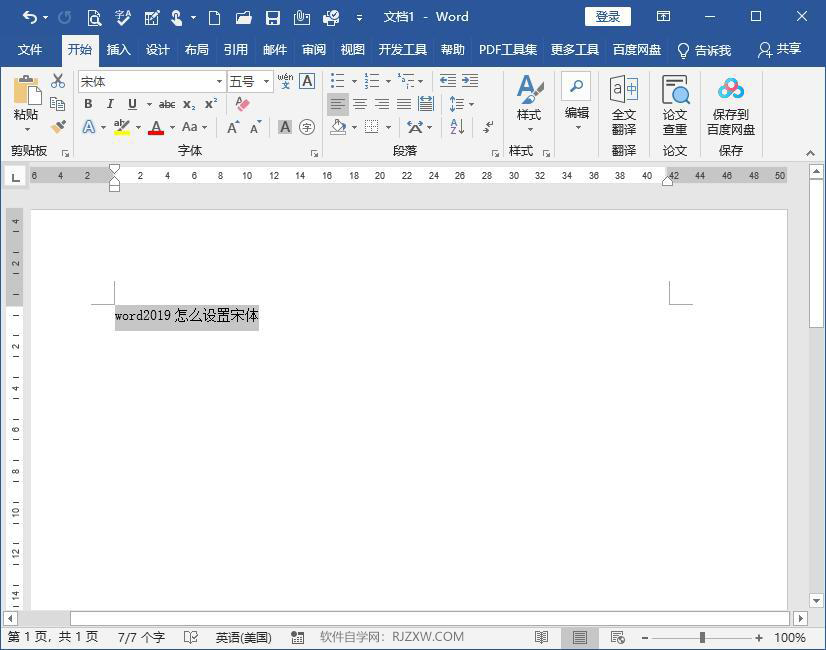Switch to the 插入 ribbon tab

[x=120, y=49]
